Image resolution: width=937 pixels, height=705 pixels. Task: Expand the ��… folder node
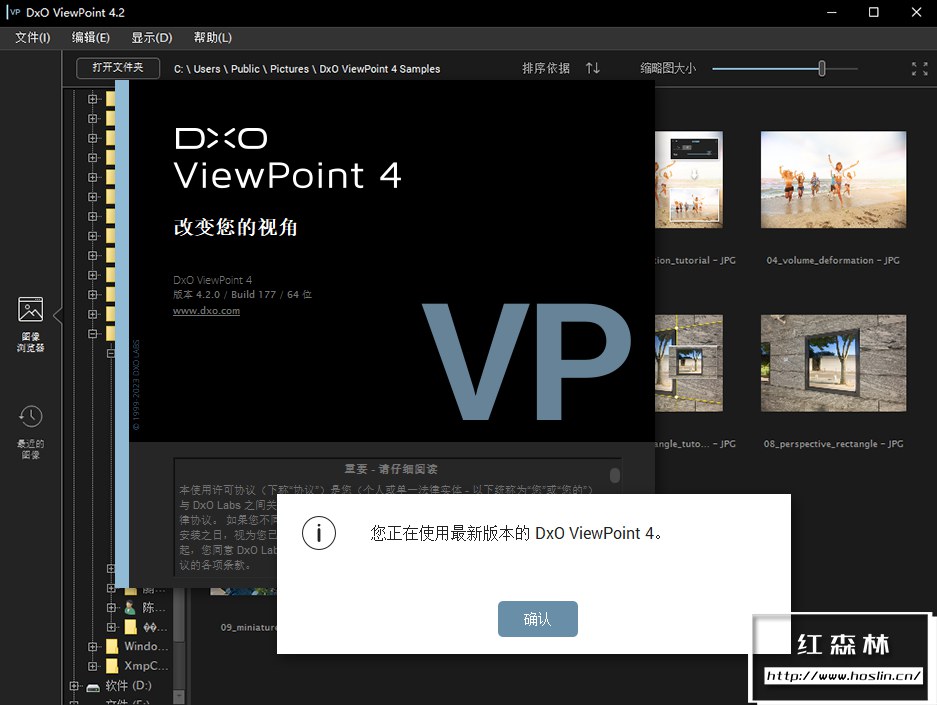111,627
